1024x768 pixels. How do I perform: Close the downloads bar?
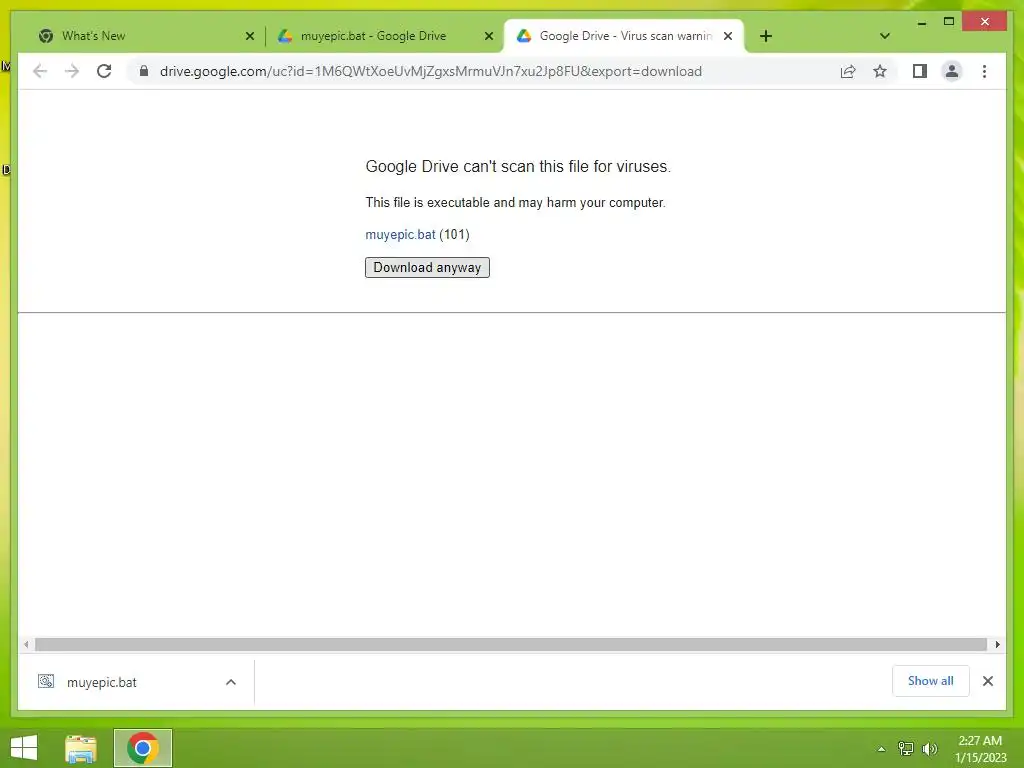(987, 681)
